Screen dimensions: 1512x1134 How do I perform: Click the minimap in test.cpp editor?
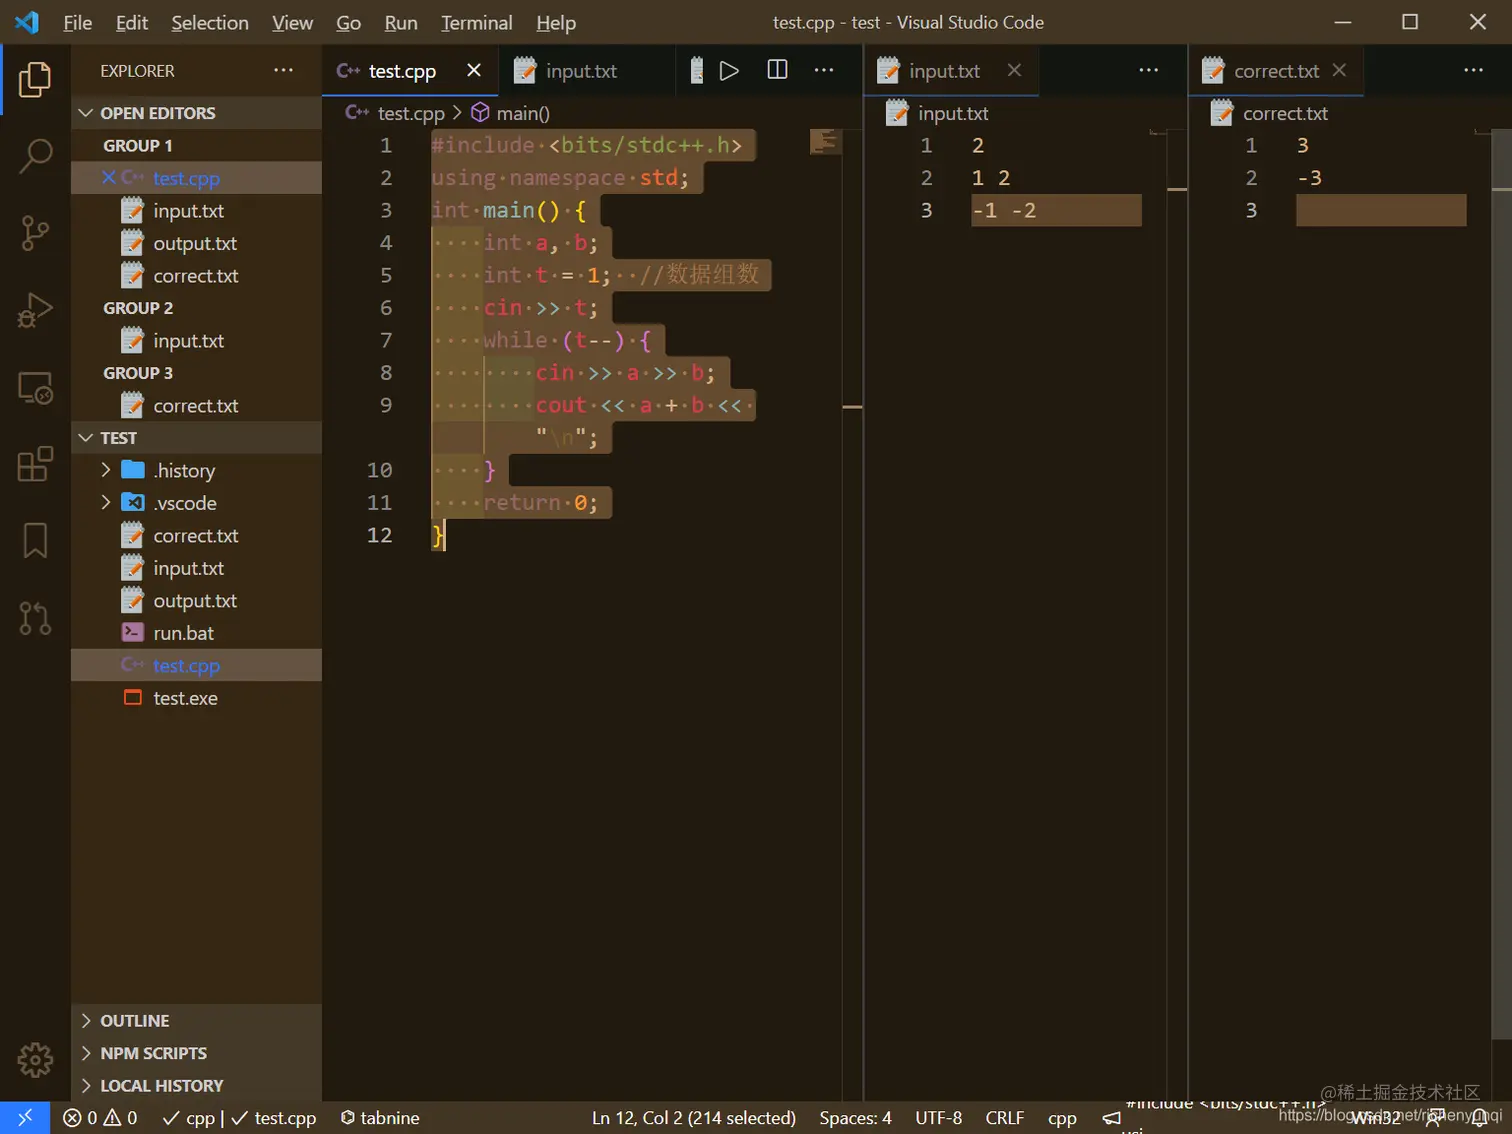(x=825, y=142)
